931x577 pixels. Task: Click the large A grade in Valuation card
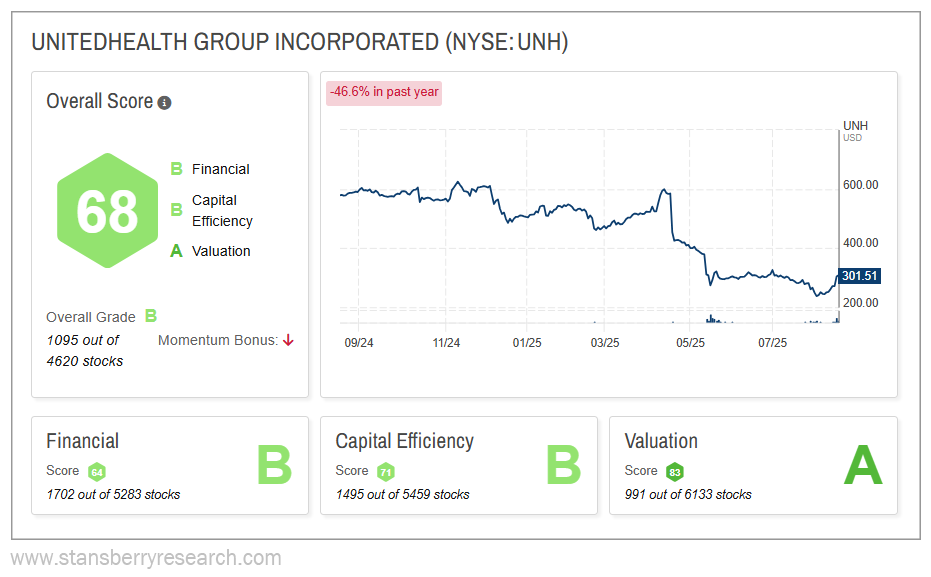tap(863, 466)
